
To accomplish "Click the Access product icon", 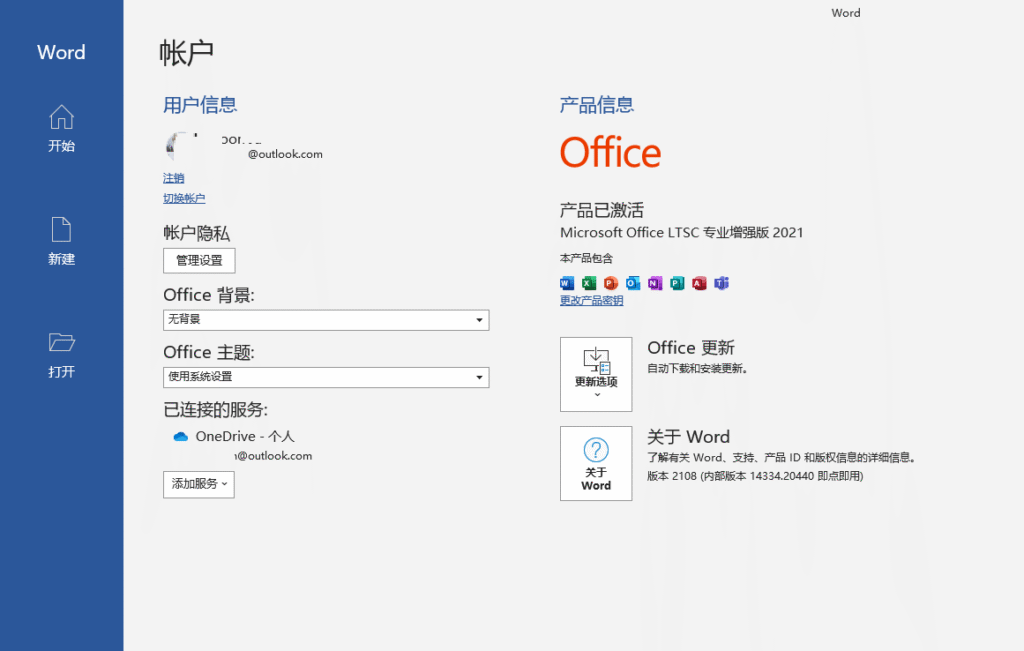I will coord(699,283).
